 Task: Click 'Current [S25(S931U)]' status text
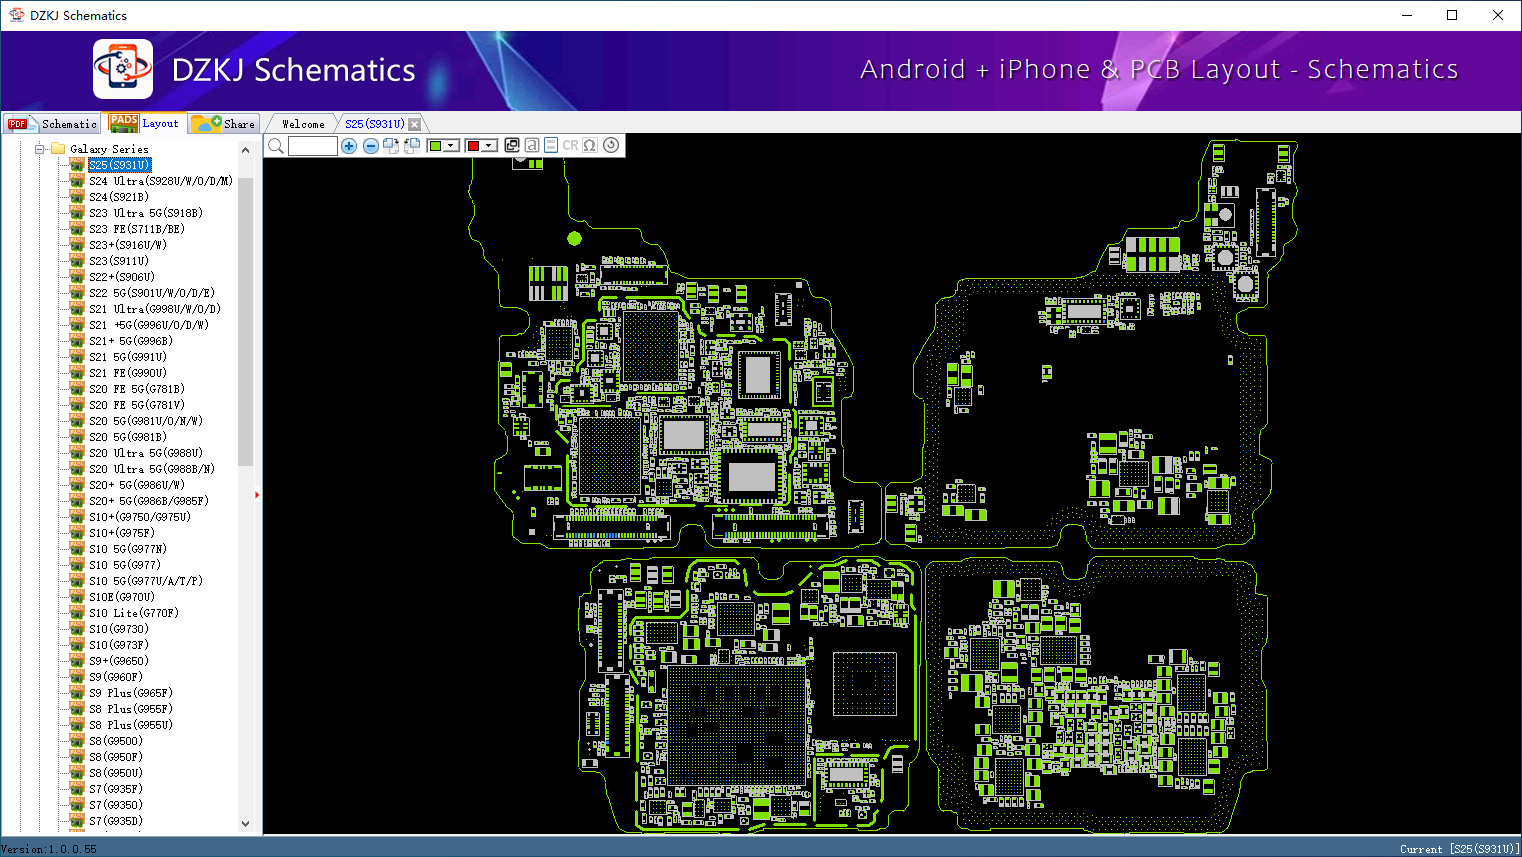tap(1460, 849)
